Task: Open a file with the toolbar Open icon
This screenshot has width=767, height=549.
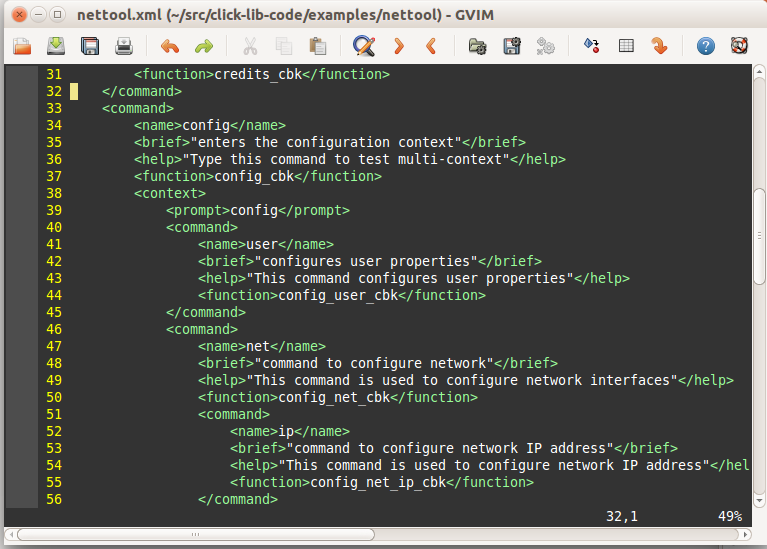Action: coord(22,46)
